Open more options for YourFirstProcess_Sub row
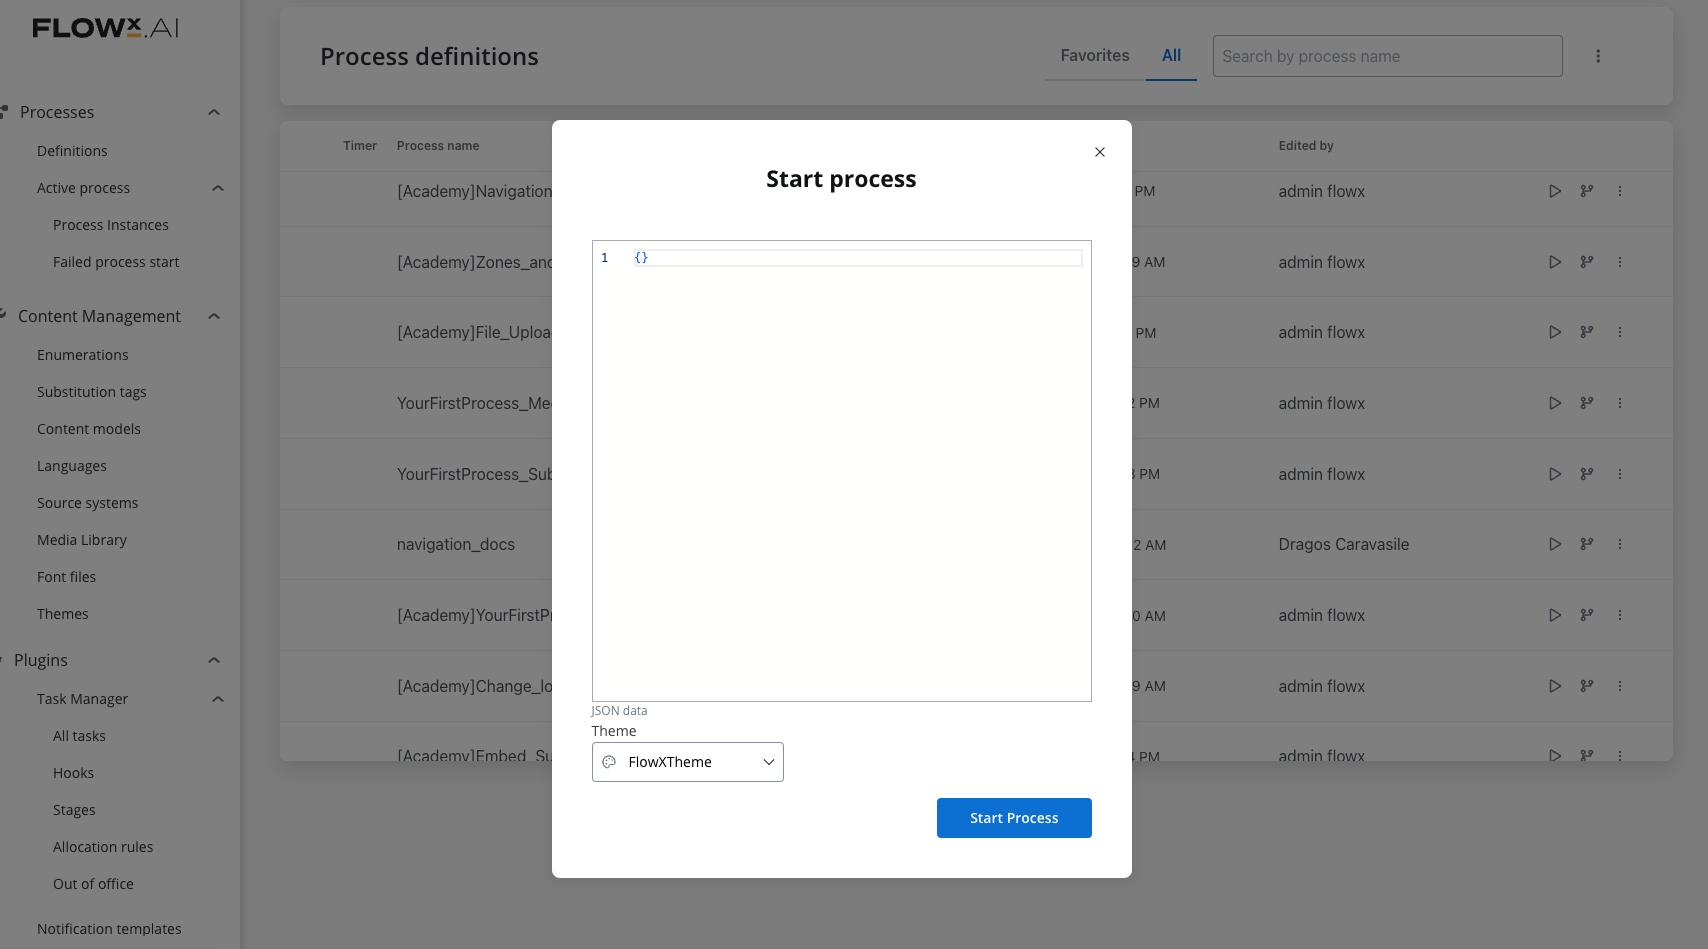The image size is (1708, 949). point(1620,474)
